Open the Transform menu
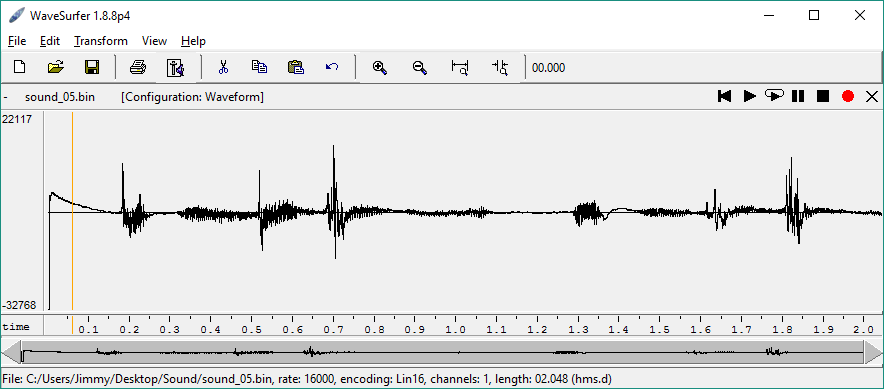Image resolution: width=884 pixels, height=389 pixels. 101,41
